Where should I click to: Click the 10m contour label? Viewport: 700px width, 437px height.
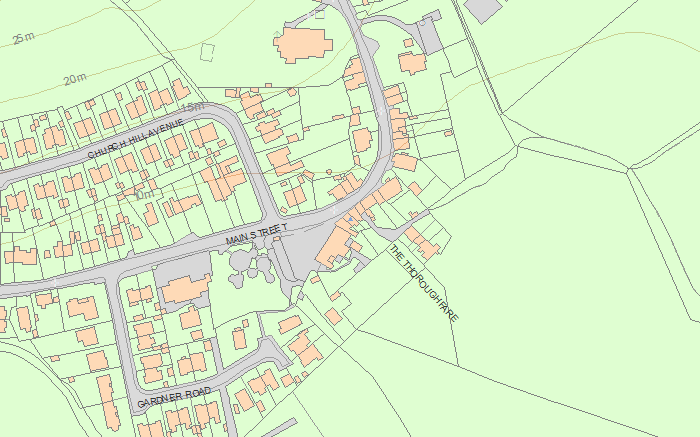[144, 194]
